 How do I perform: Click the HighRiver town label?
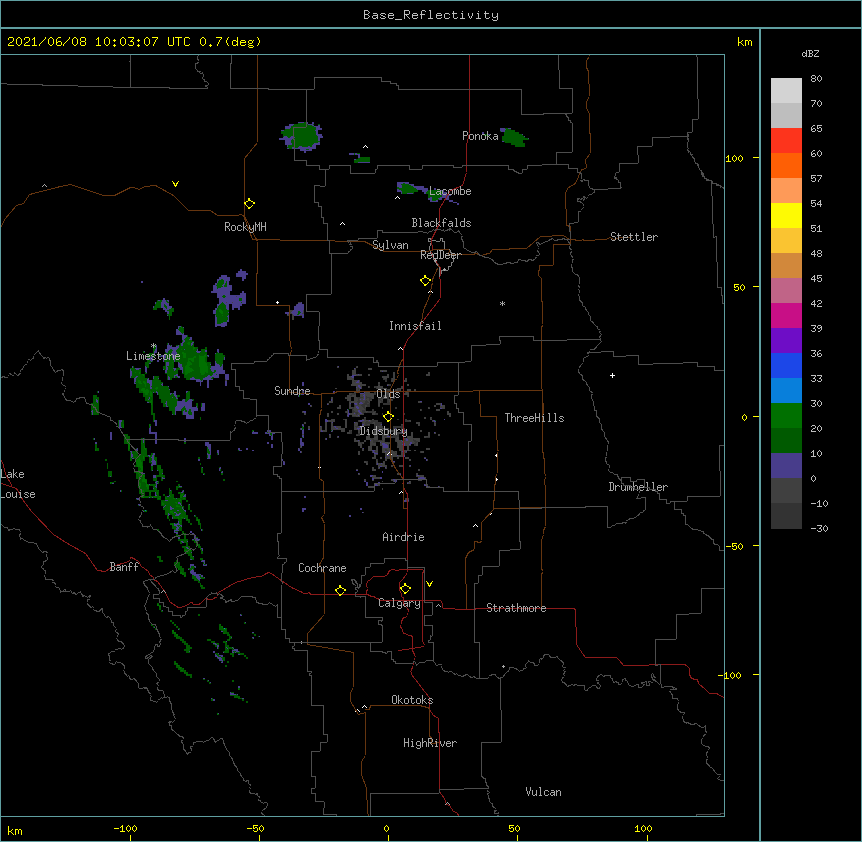pos(430,743)
